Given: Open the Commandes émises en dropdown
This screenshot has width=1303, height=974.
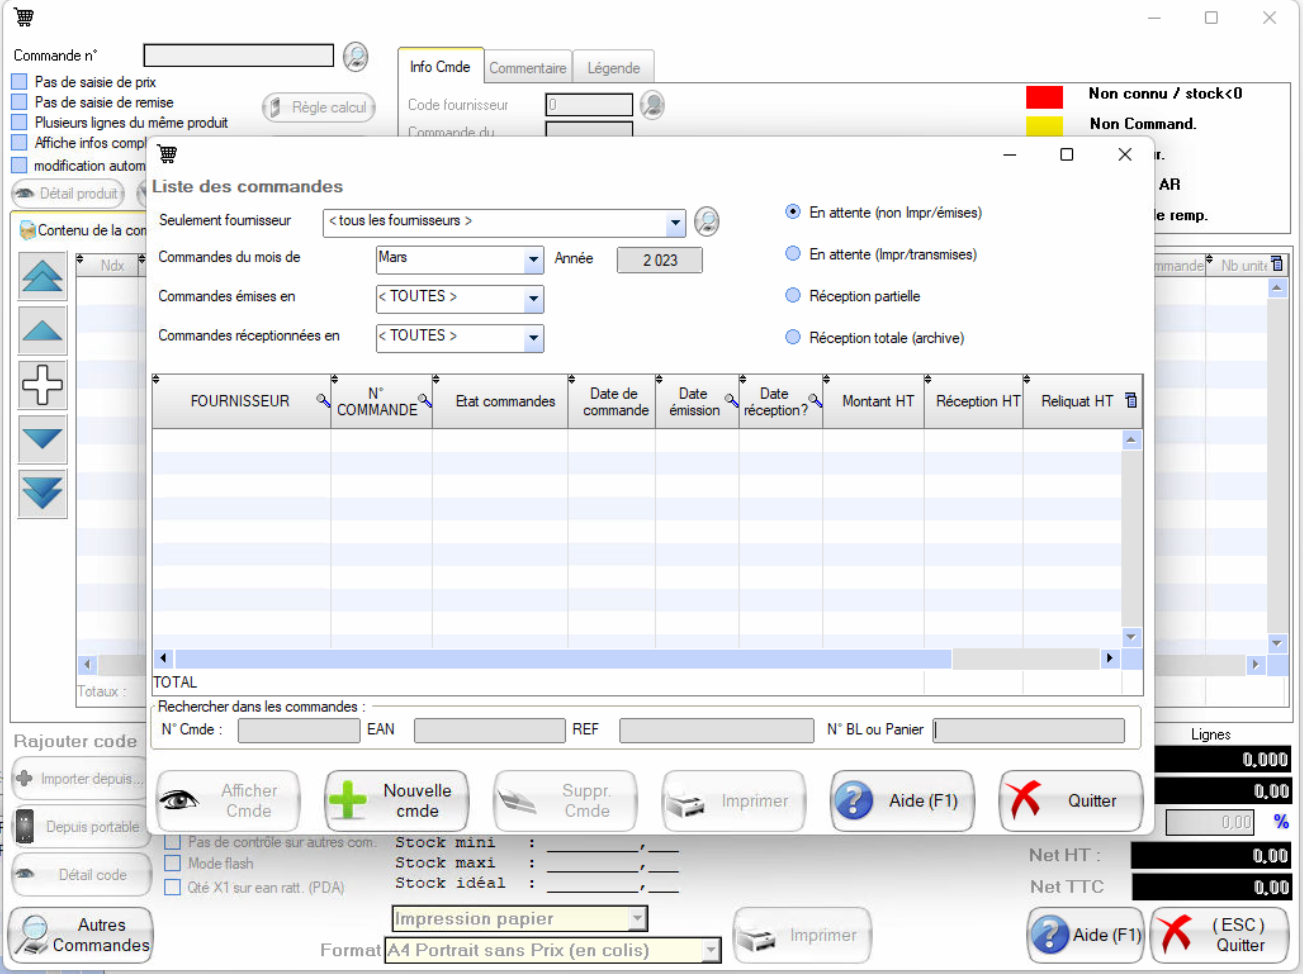Looking at the screenshot, I should (x=533, y=299).
